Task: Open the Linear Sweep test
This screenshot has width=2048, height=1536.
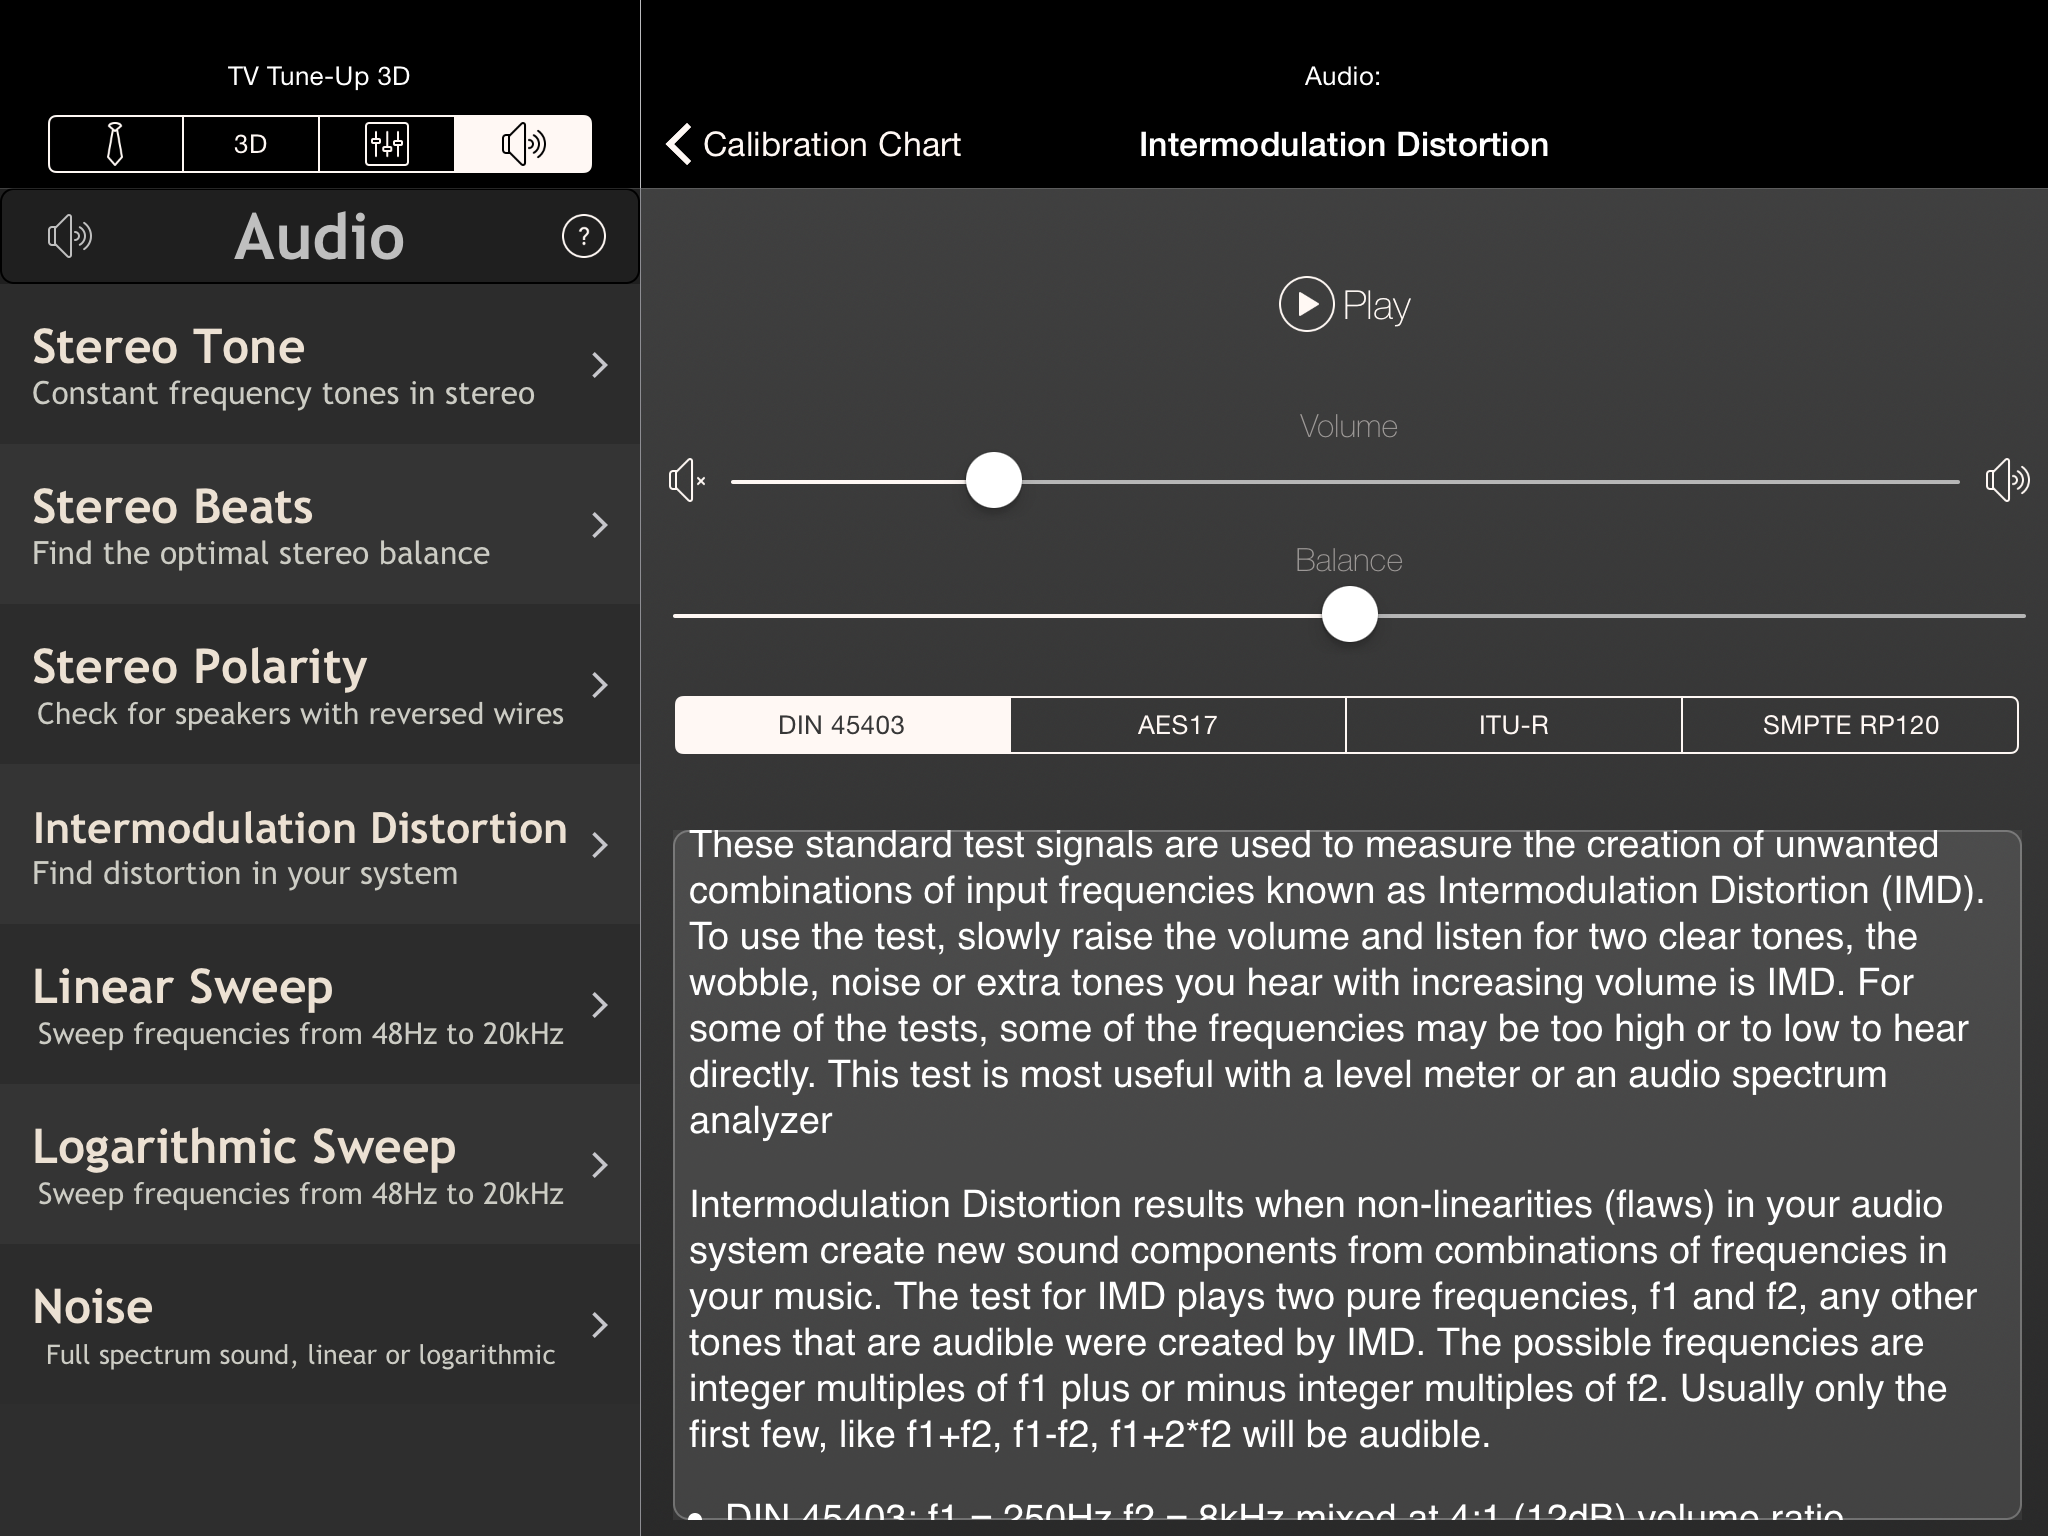Action: 300,1004
